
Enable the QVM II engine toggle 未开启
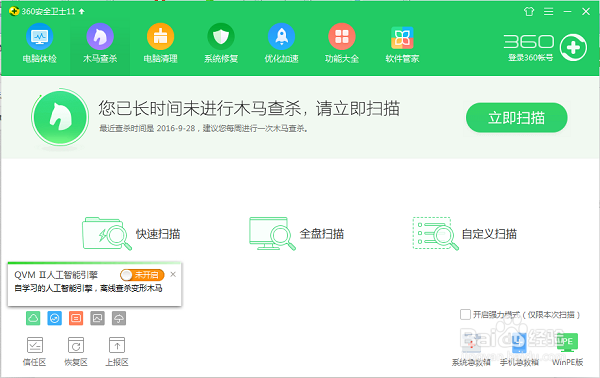[x=142, y=275]
